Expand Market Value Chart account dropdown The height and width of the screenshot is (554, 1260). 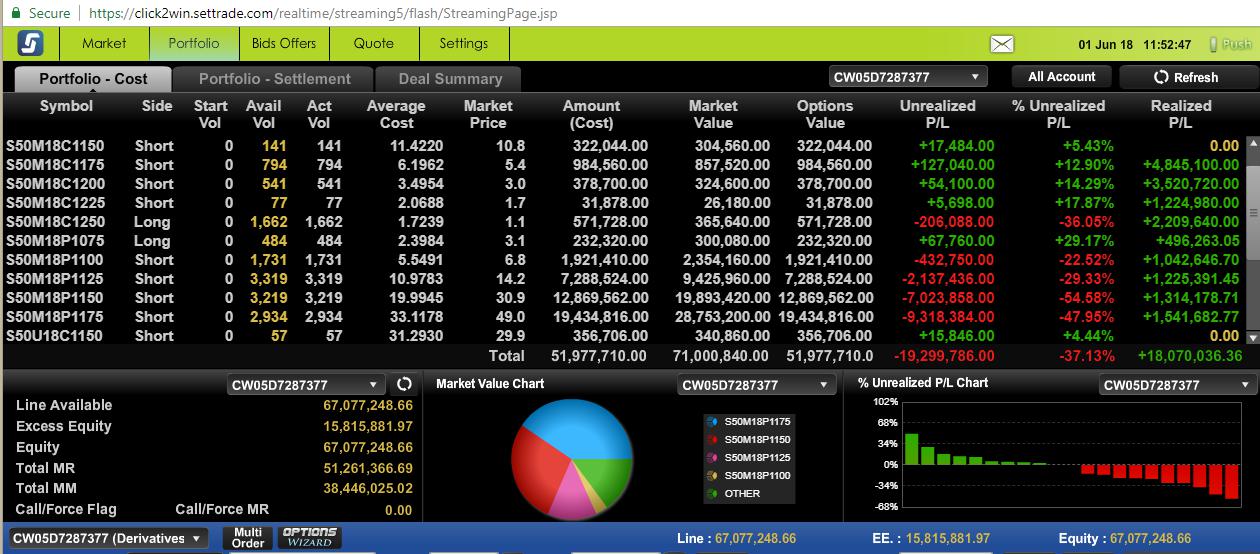[x=756, y=385]
